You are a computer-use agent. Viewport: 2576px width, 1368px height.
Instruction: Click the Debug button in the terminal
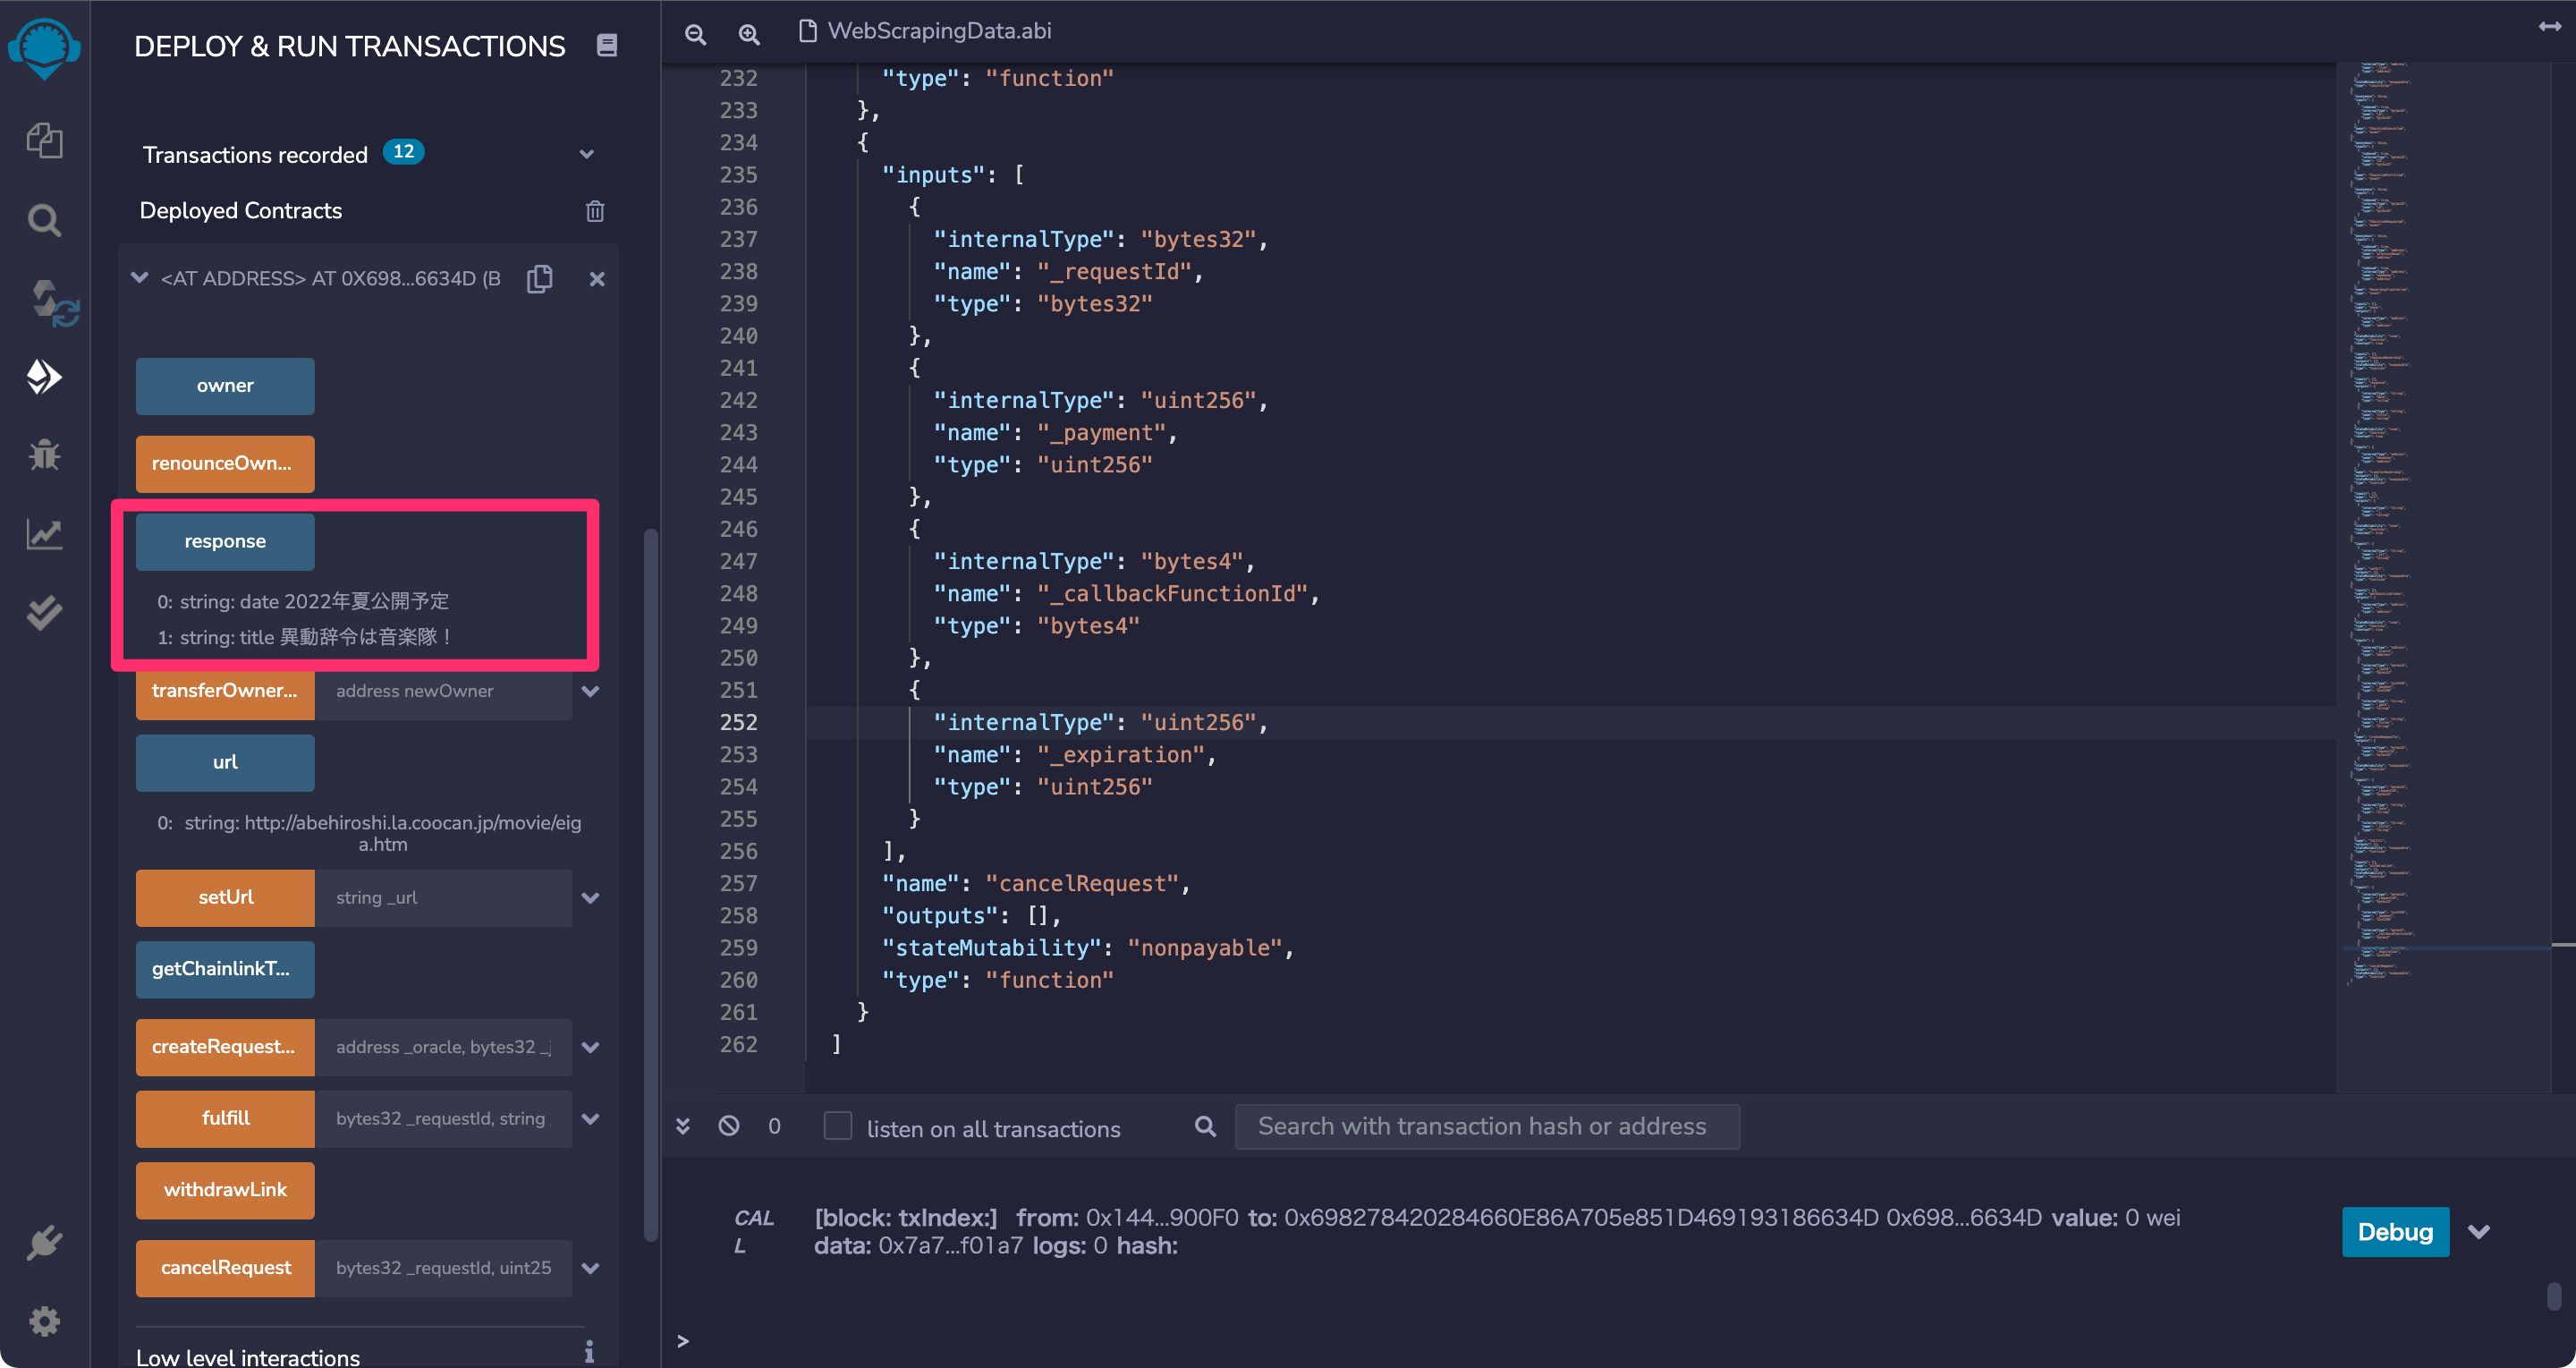click(x=2395, y=1232)
